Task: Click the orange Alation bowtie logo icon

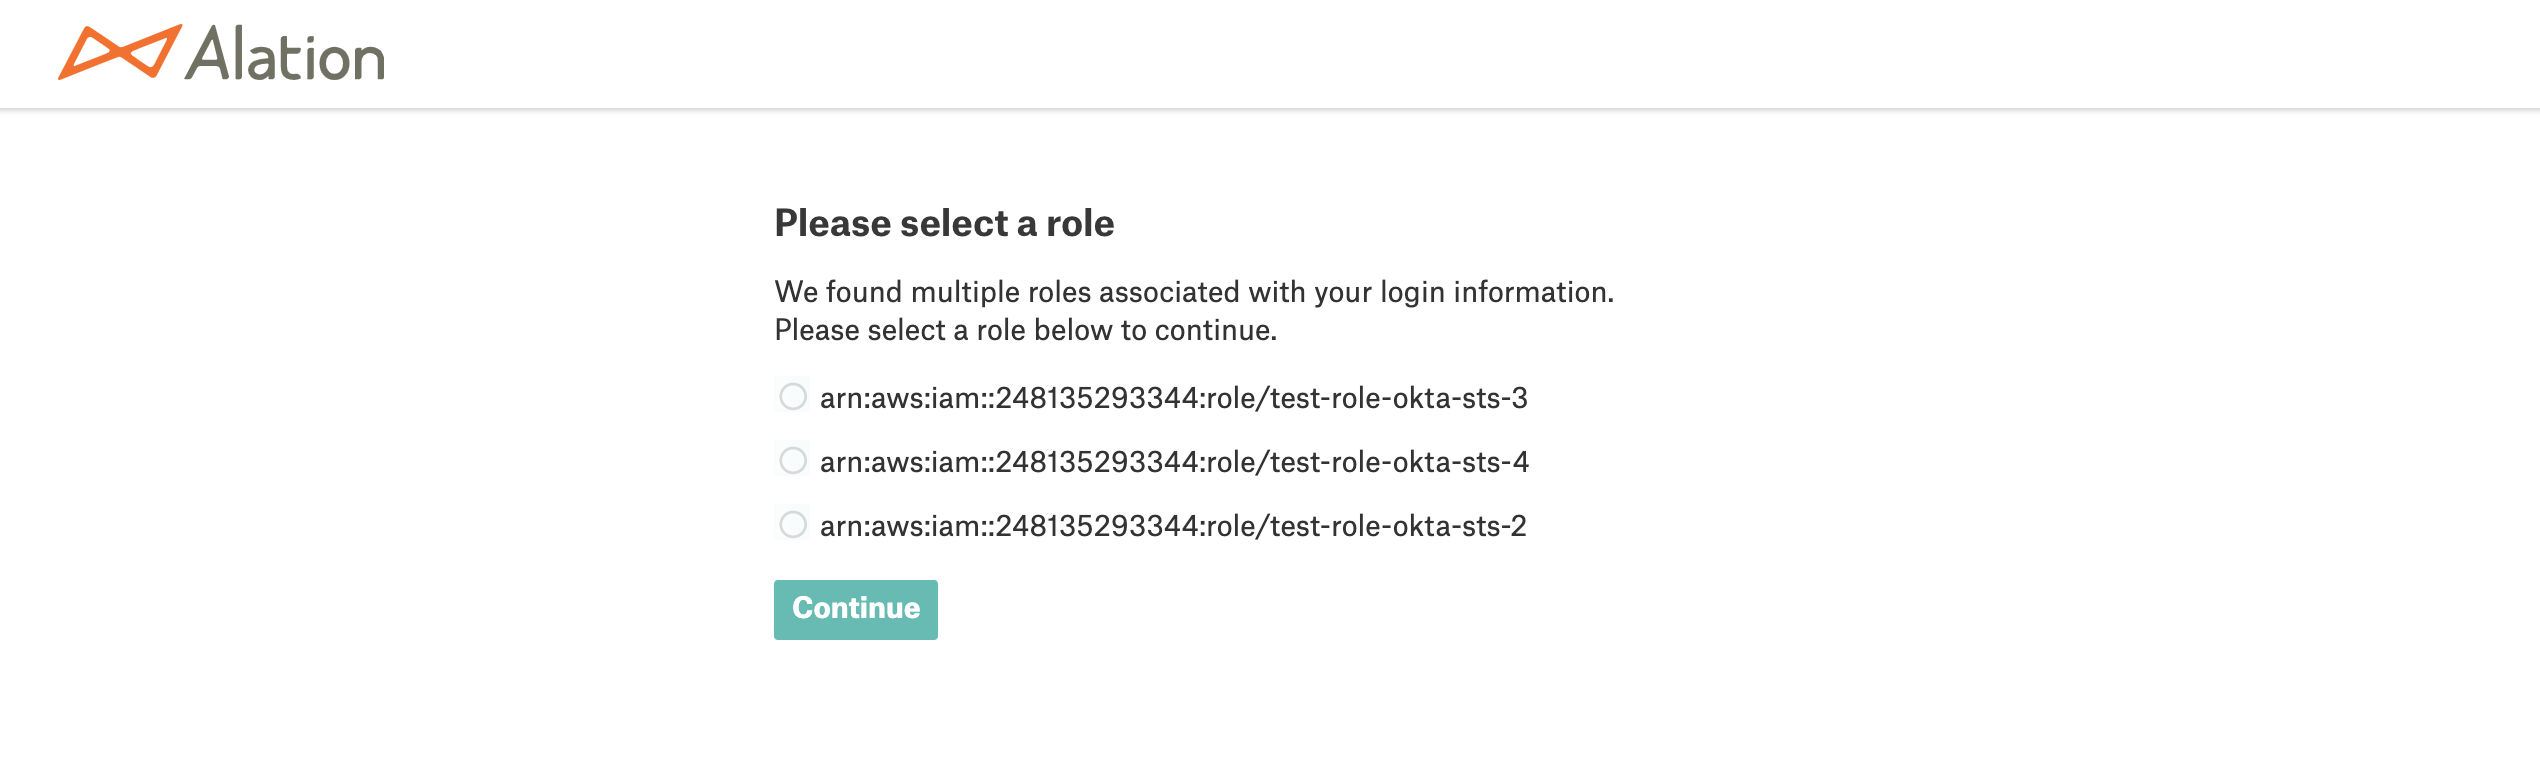Action: tap(120, 52)
